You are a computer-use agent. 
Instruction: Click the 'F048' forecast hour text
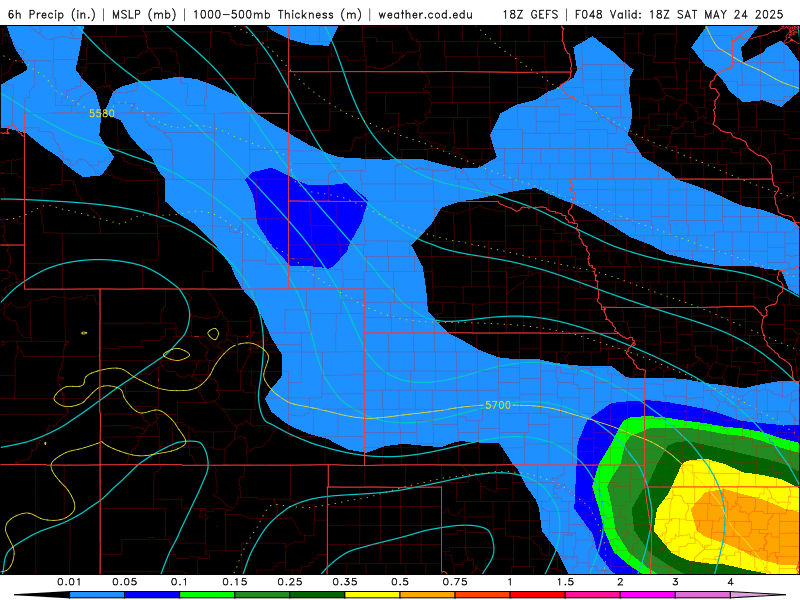point(591,14)
